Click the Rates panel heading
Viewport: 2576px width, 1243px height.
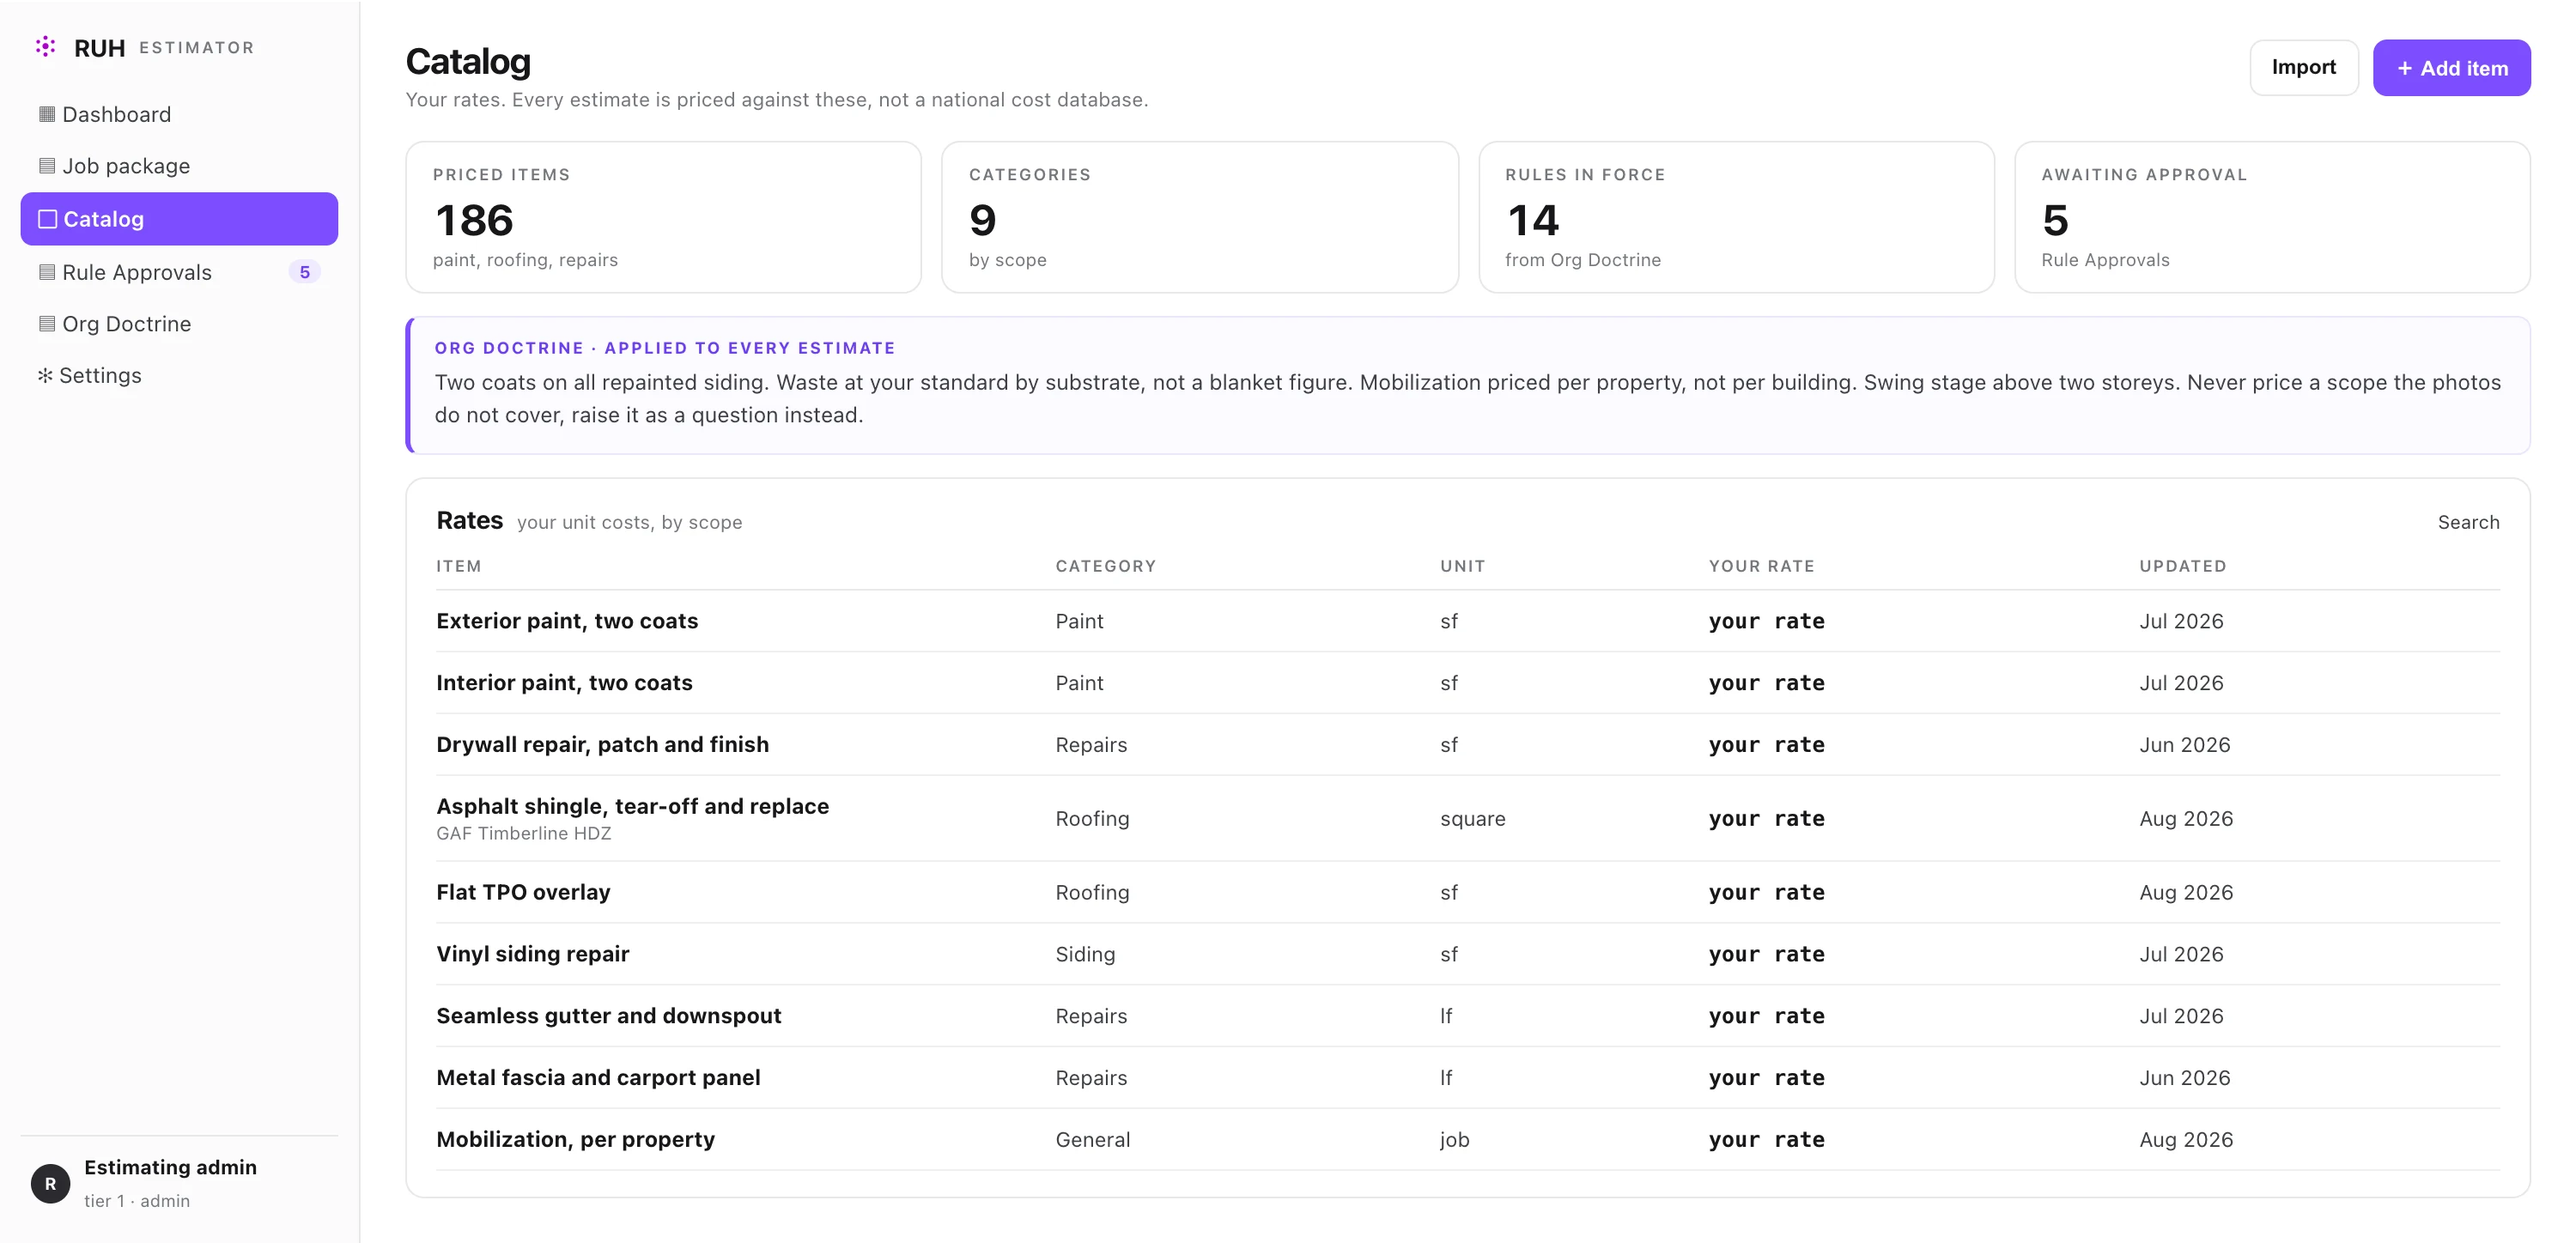click(x=469, y=520)
